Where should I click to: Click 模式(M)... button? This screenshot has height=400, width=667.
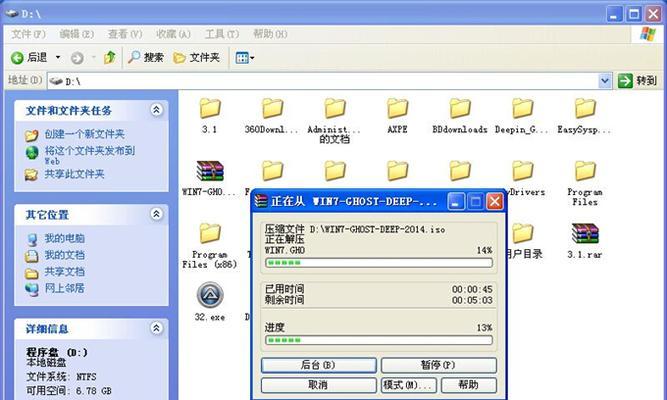(x=409, y=385)
